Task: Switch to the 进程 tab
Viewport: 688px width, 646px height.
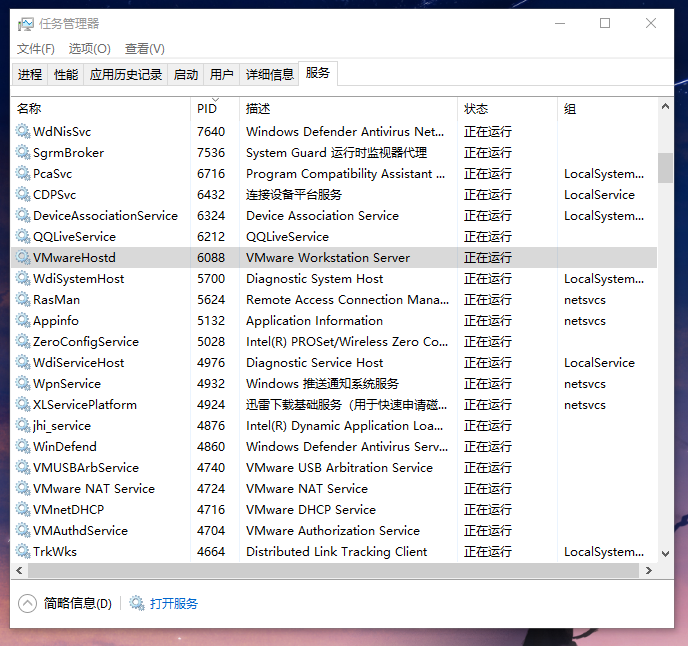Action: [x=30, y=75]
